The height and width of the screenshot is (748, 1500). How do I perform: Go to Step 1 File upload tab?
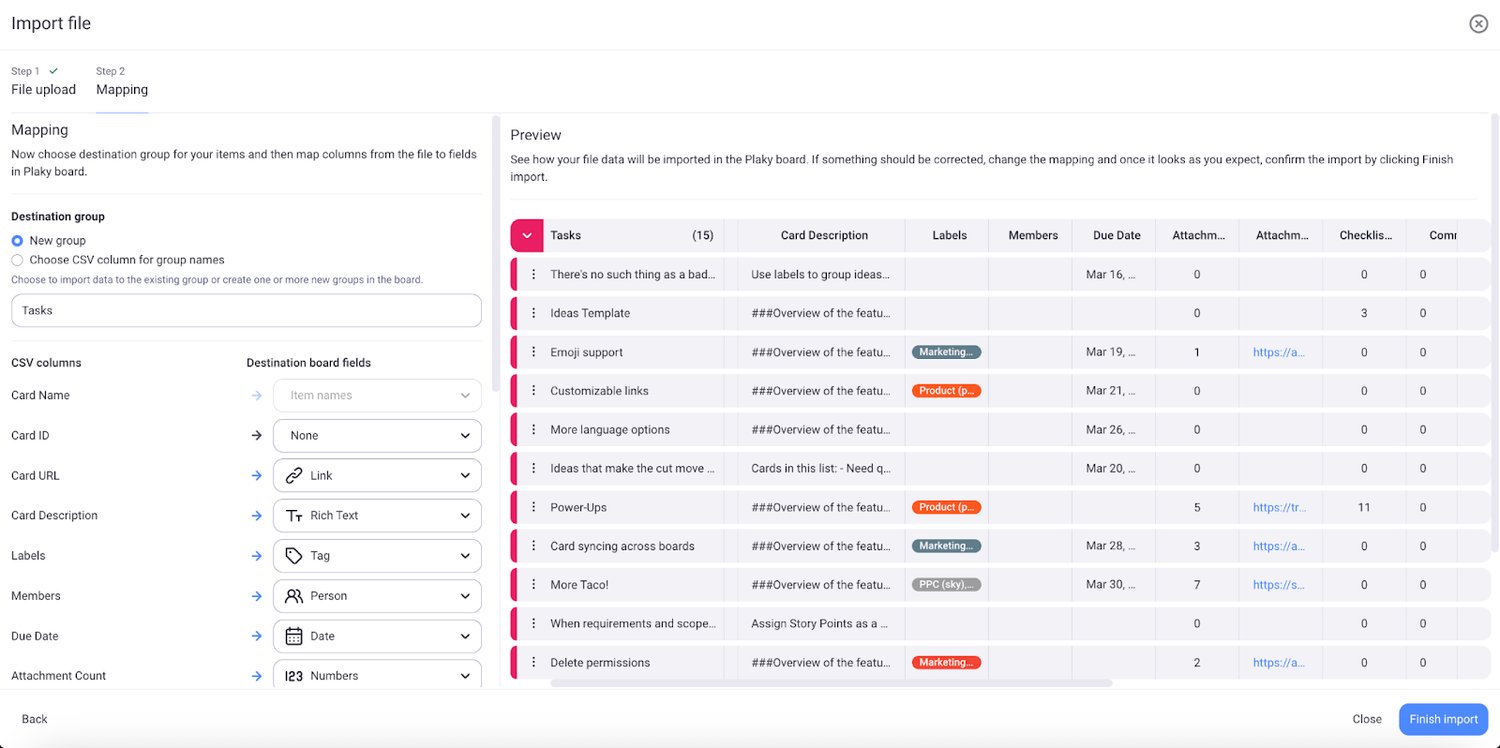coord(43,82)
